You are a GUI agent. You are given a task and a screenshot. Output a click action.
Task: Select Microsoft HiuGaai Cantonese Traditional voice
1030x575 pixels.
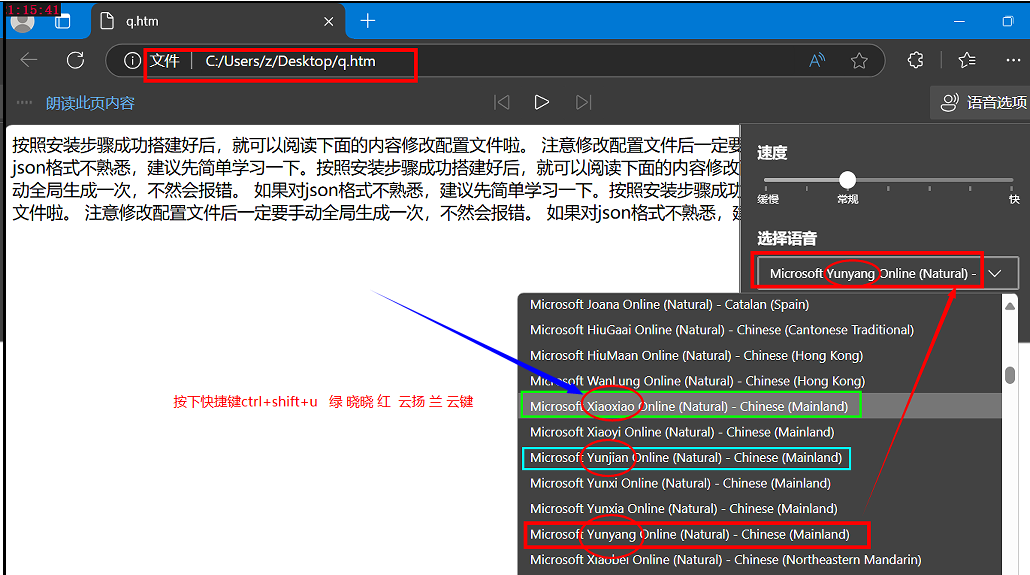click(x=759, y=330)
